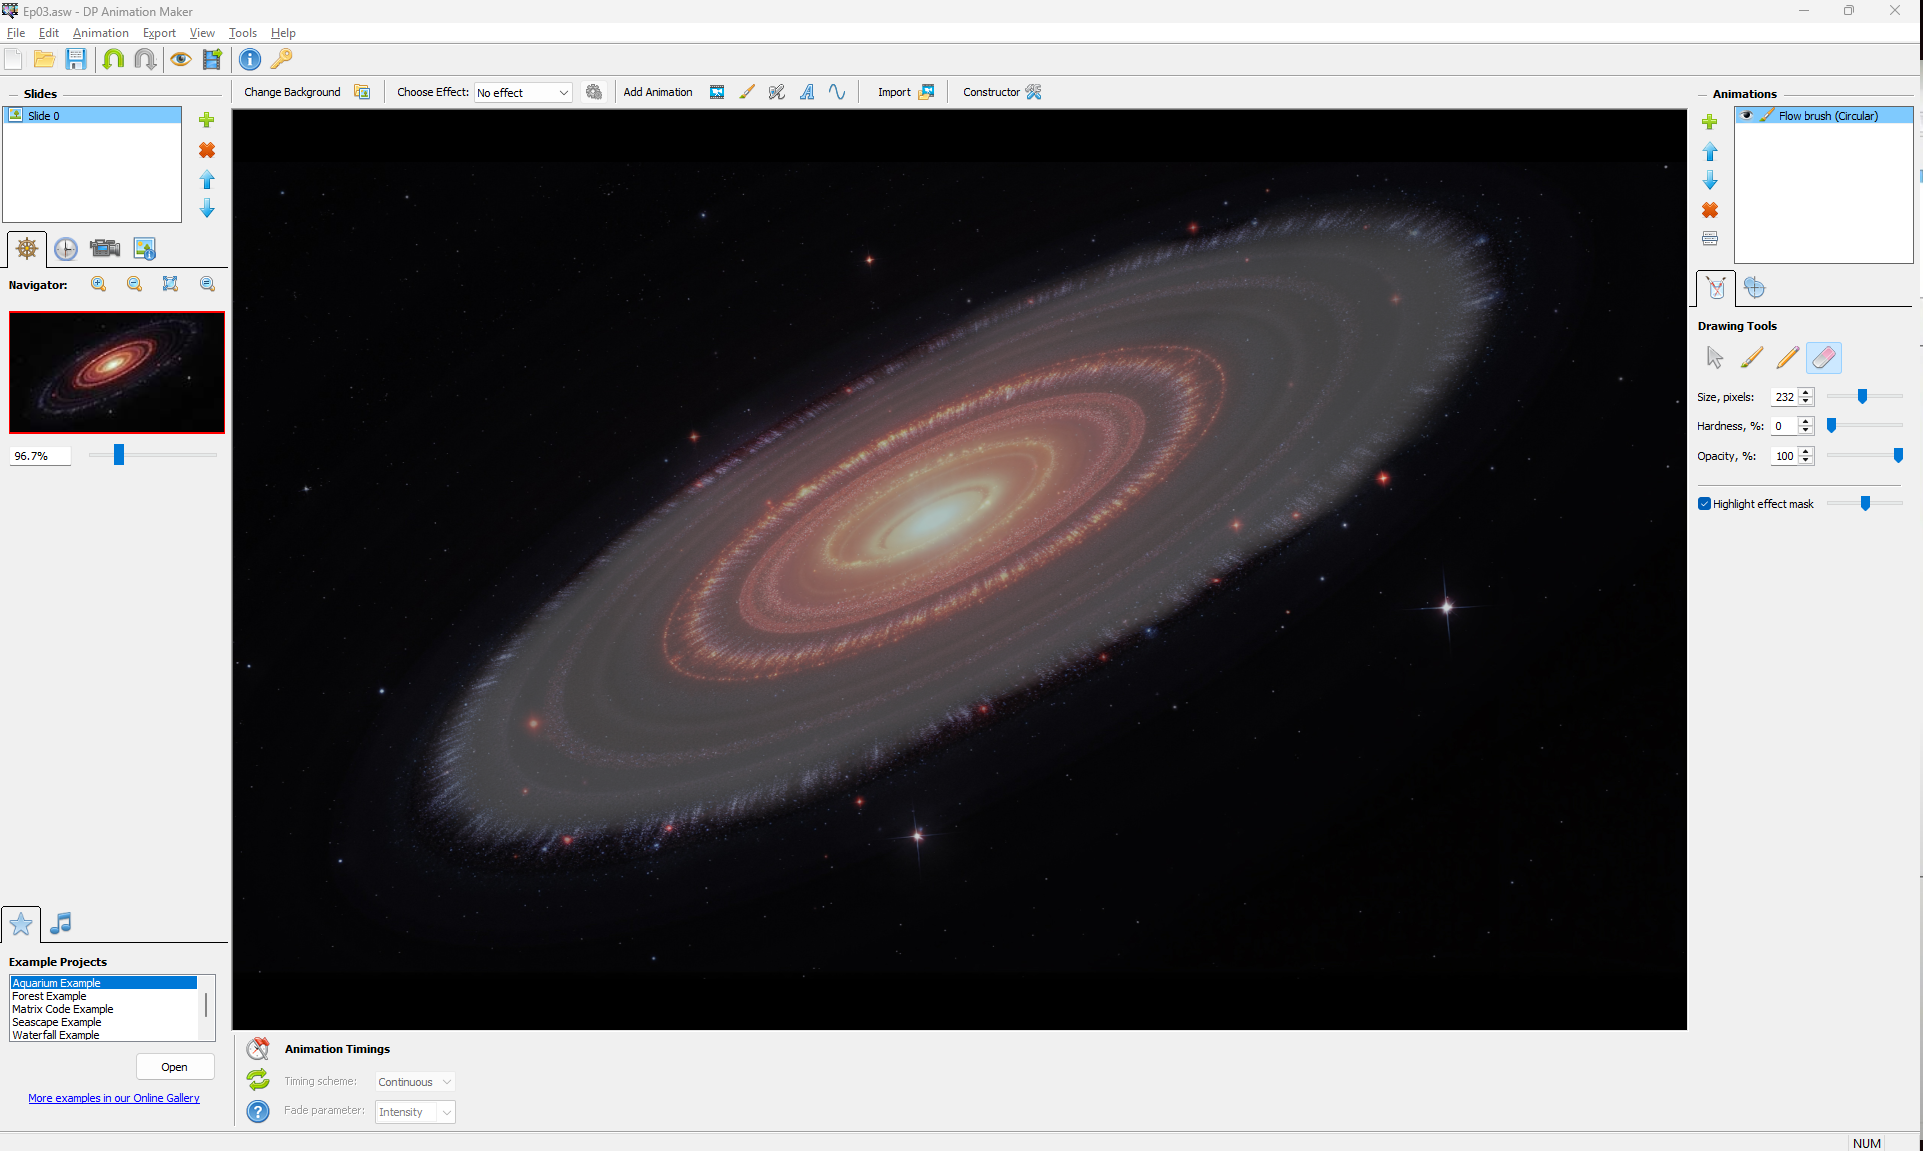
Task: Expand the Timing scheme Continuous dropdown
Action: (x=415, y=1082)
